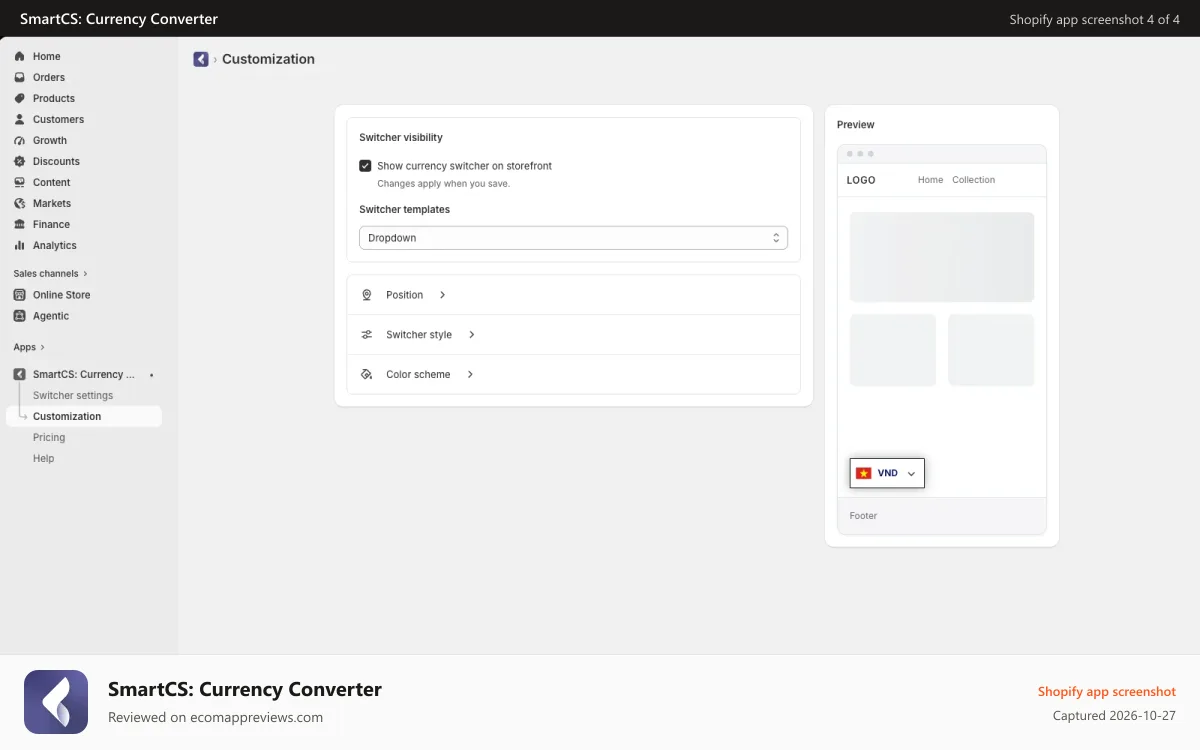Click the Finance bank icon
This screenshot has height=750, width=1200.
coord(19,224)
